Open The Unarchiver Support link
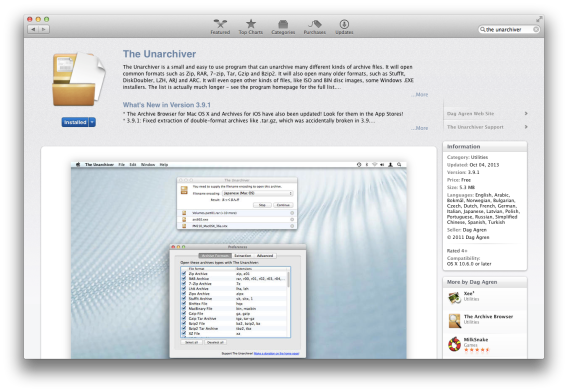 [x=486, y=127]
